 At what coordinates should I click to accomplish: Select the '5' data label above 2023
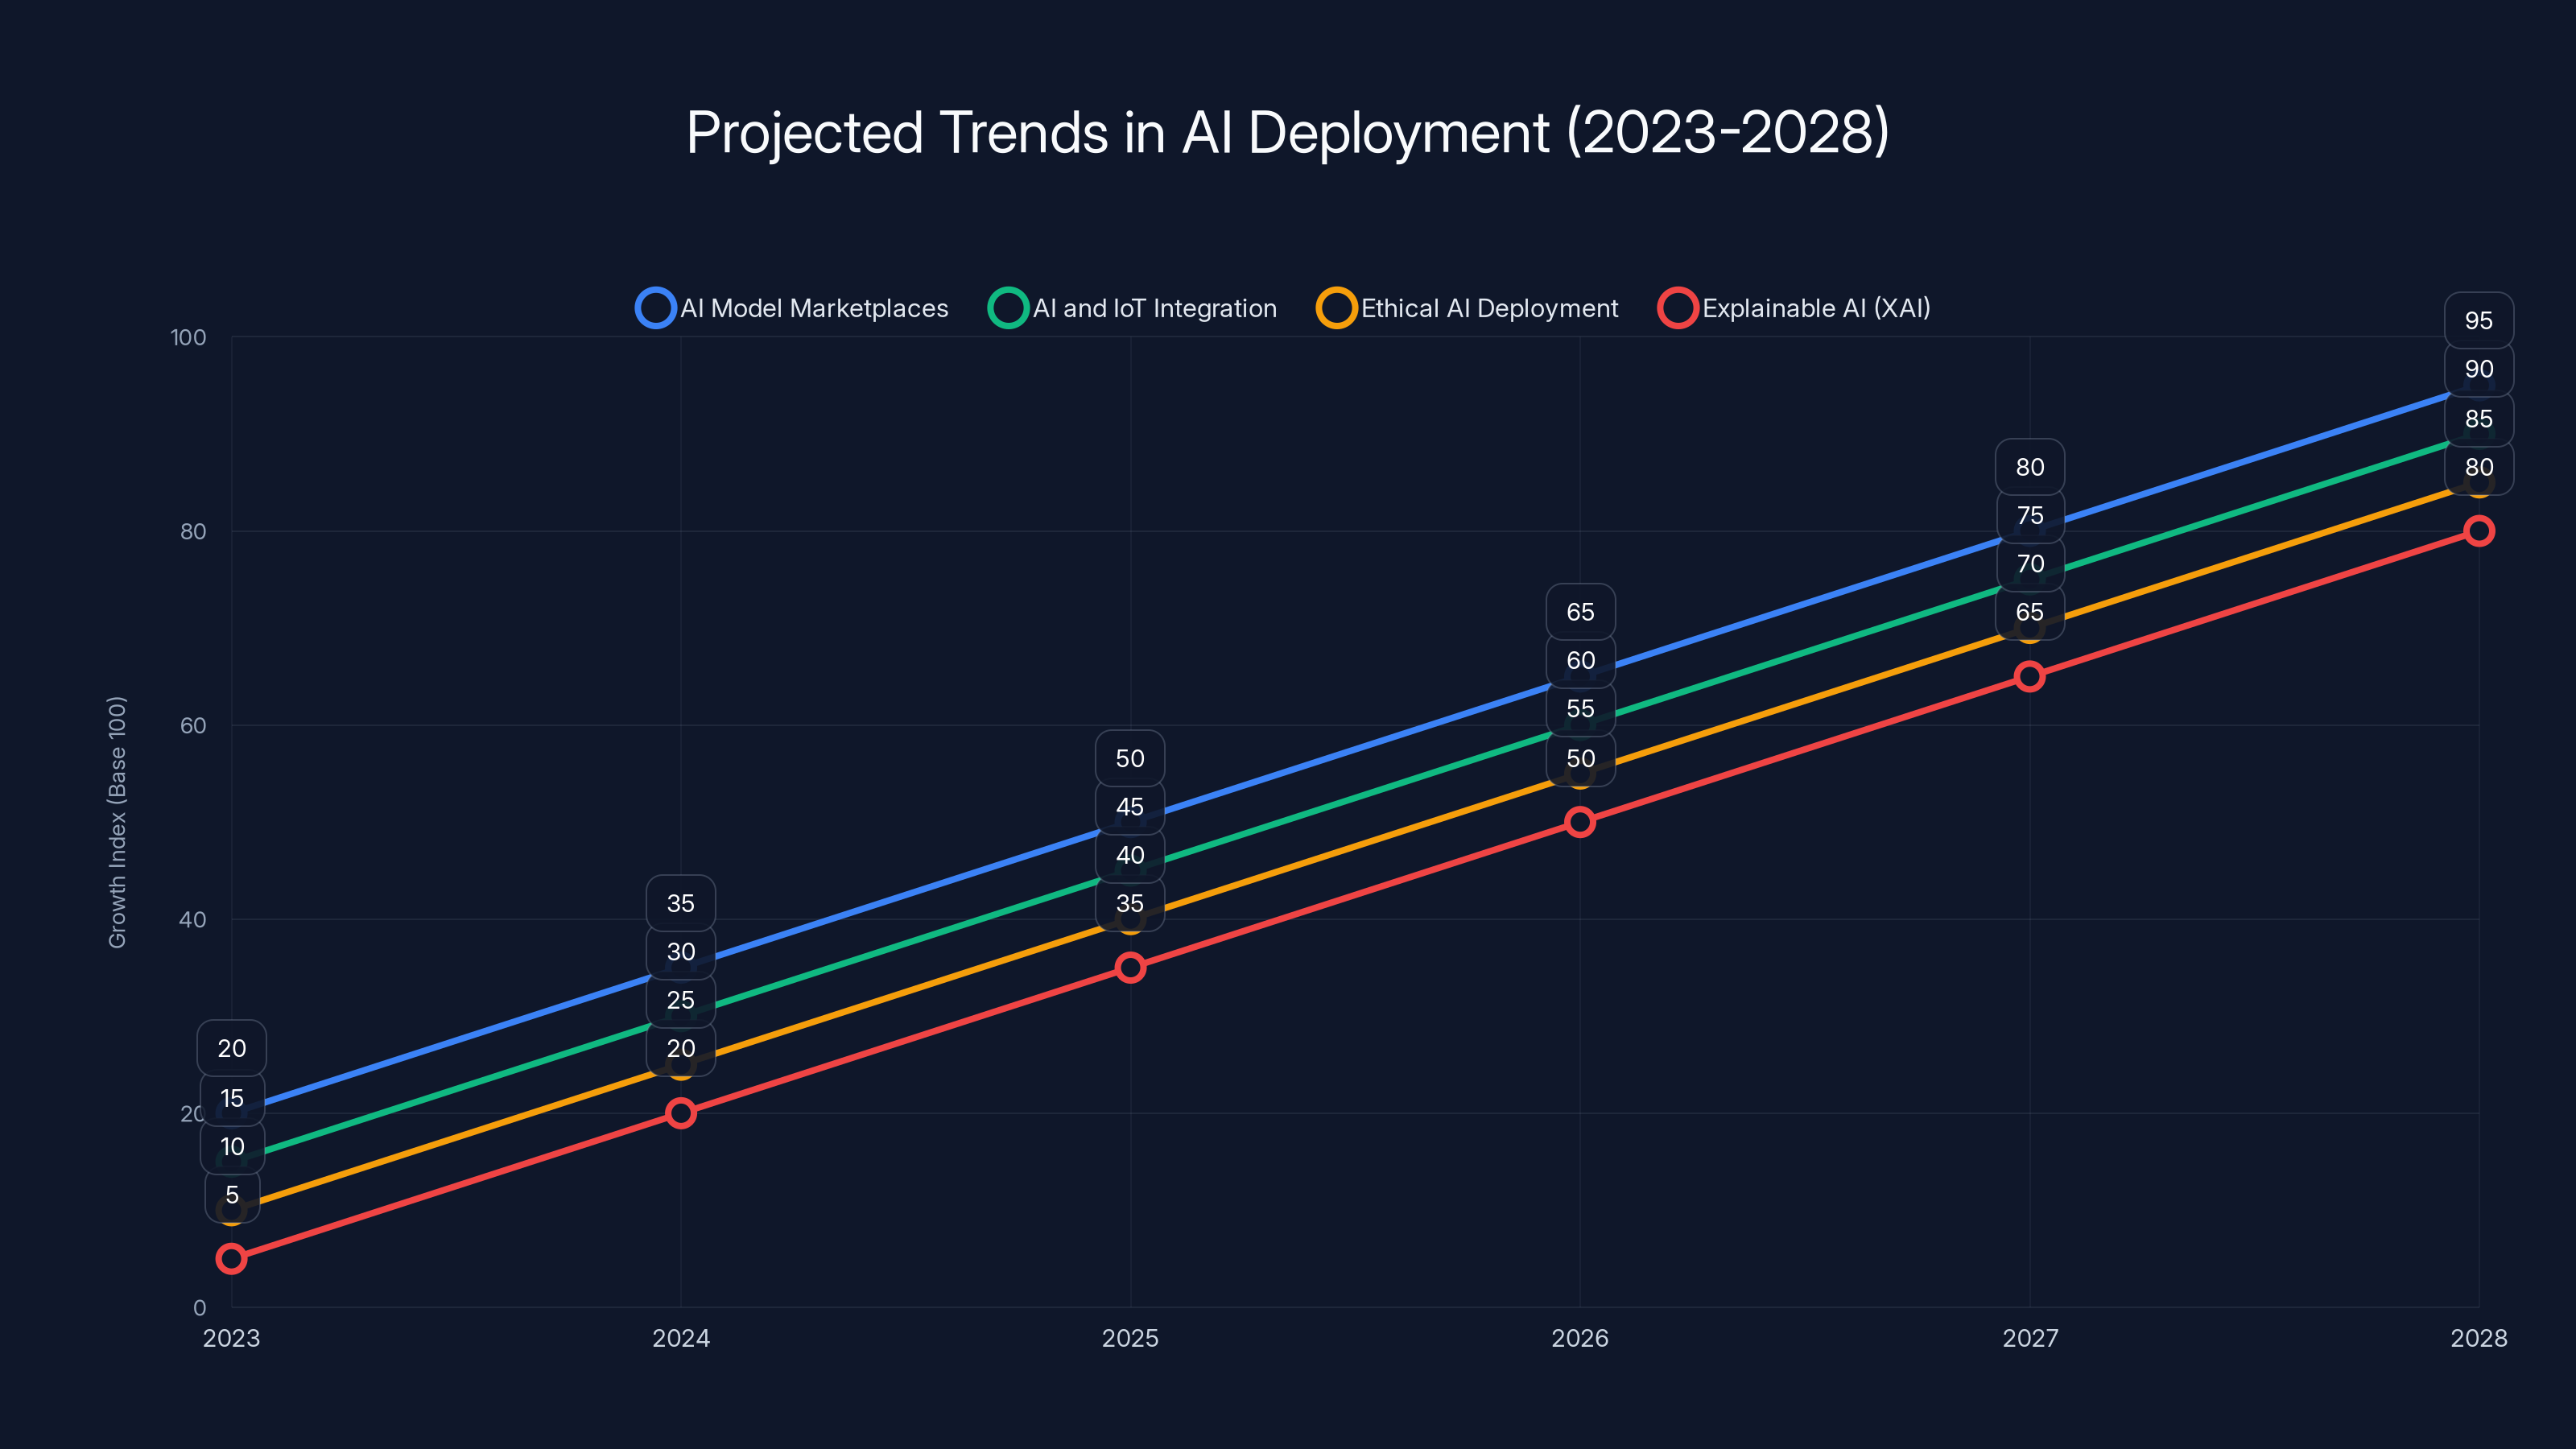tap(232, 1195)
